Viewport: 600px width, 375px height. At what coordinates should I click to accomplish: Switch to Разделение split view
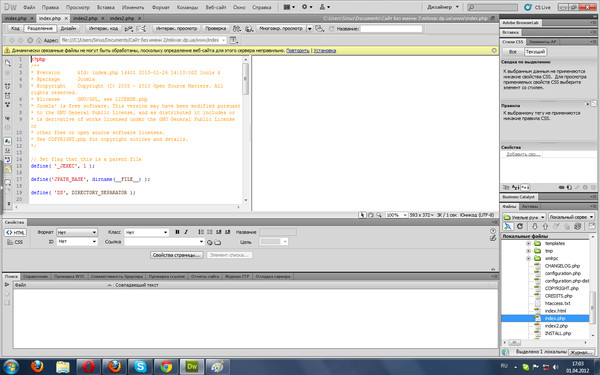(40, 28)
